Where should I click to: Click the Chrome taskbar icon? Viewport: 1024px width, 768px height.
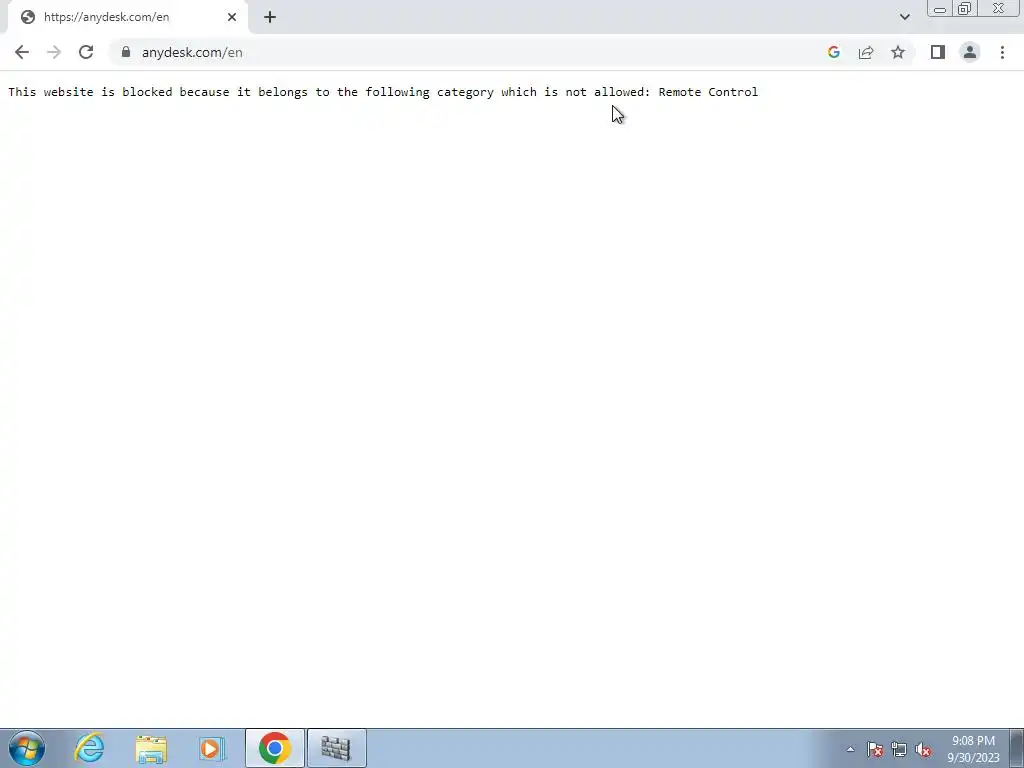point(275,748)
